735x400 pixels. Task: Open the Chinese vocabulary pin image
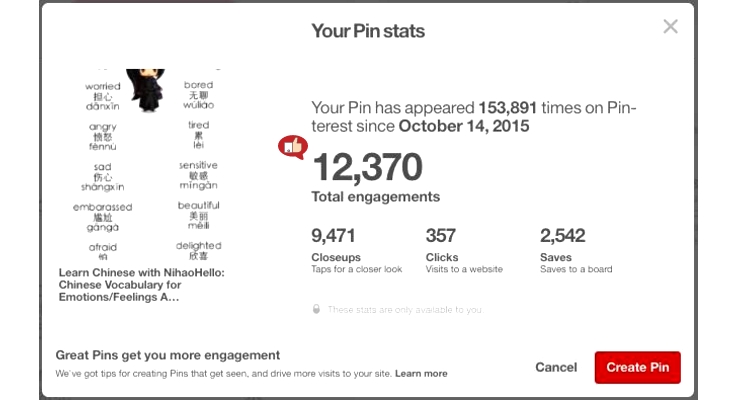click(149, 165)
